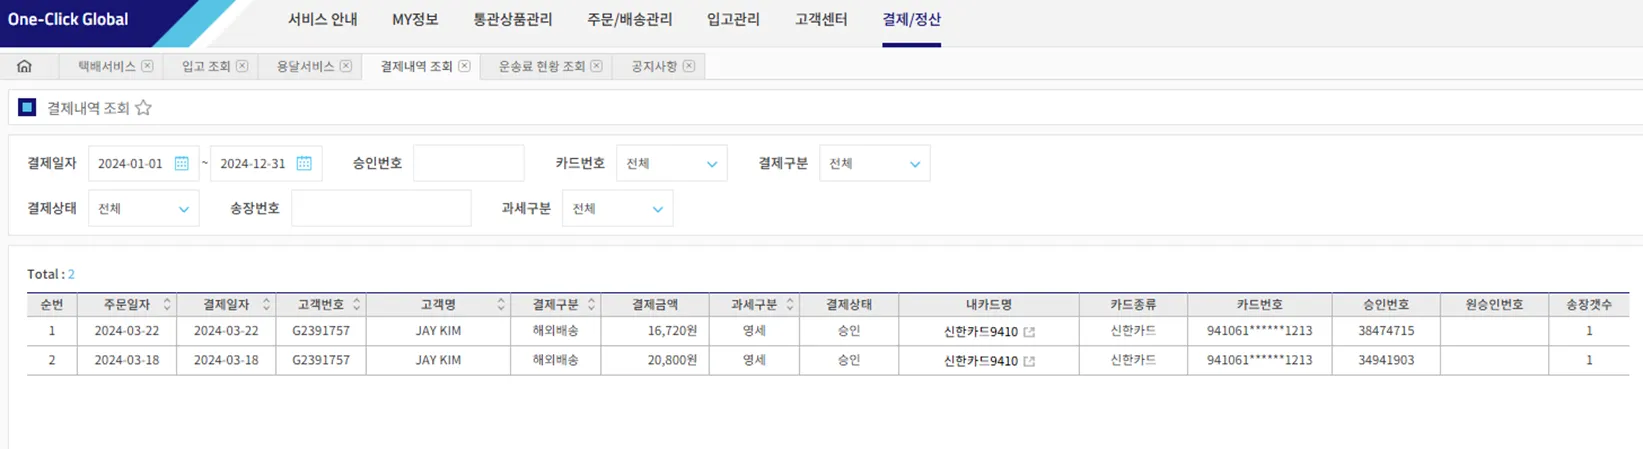
Task: Switch to the 용달서비스 tab
Action: (305, 66)
